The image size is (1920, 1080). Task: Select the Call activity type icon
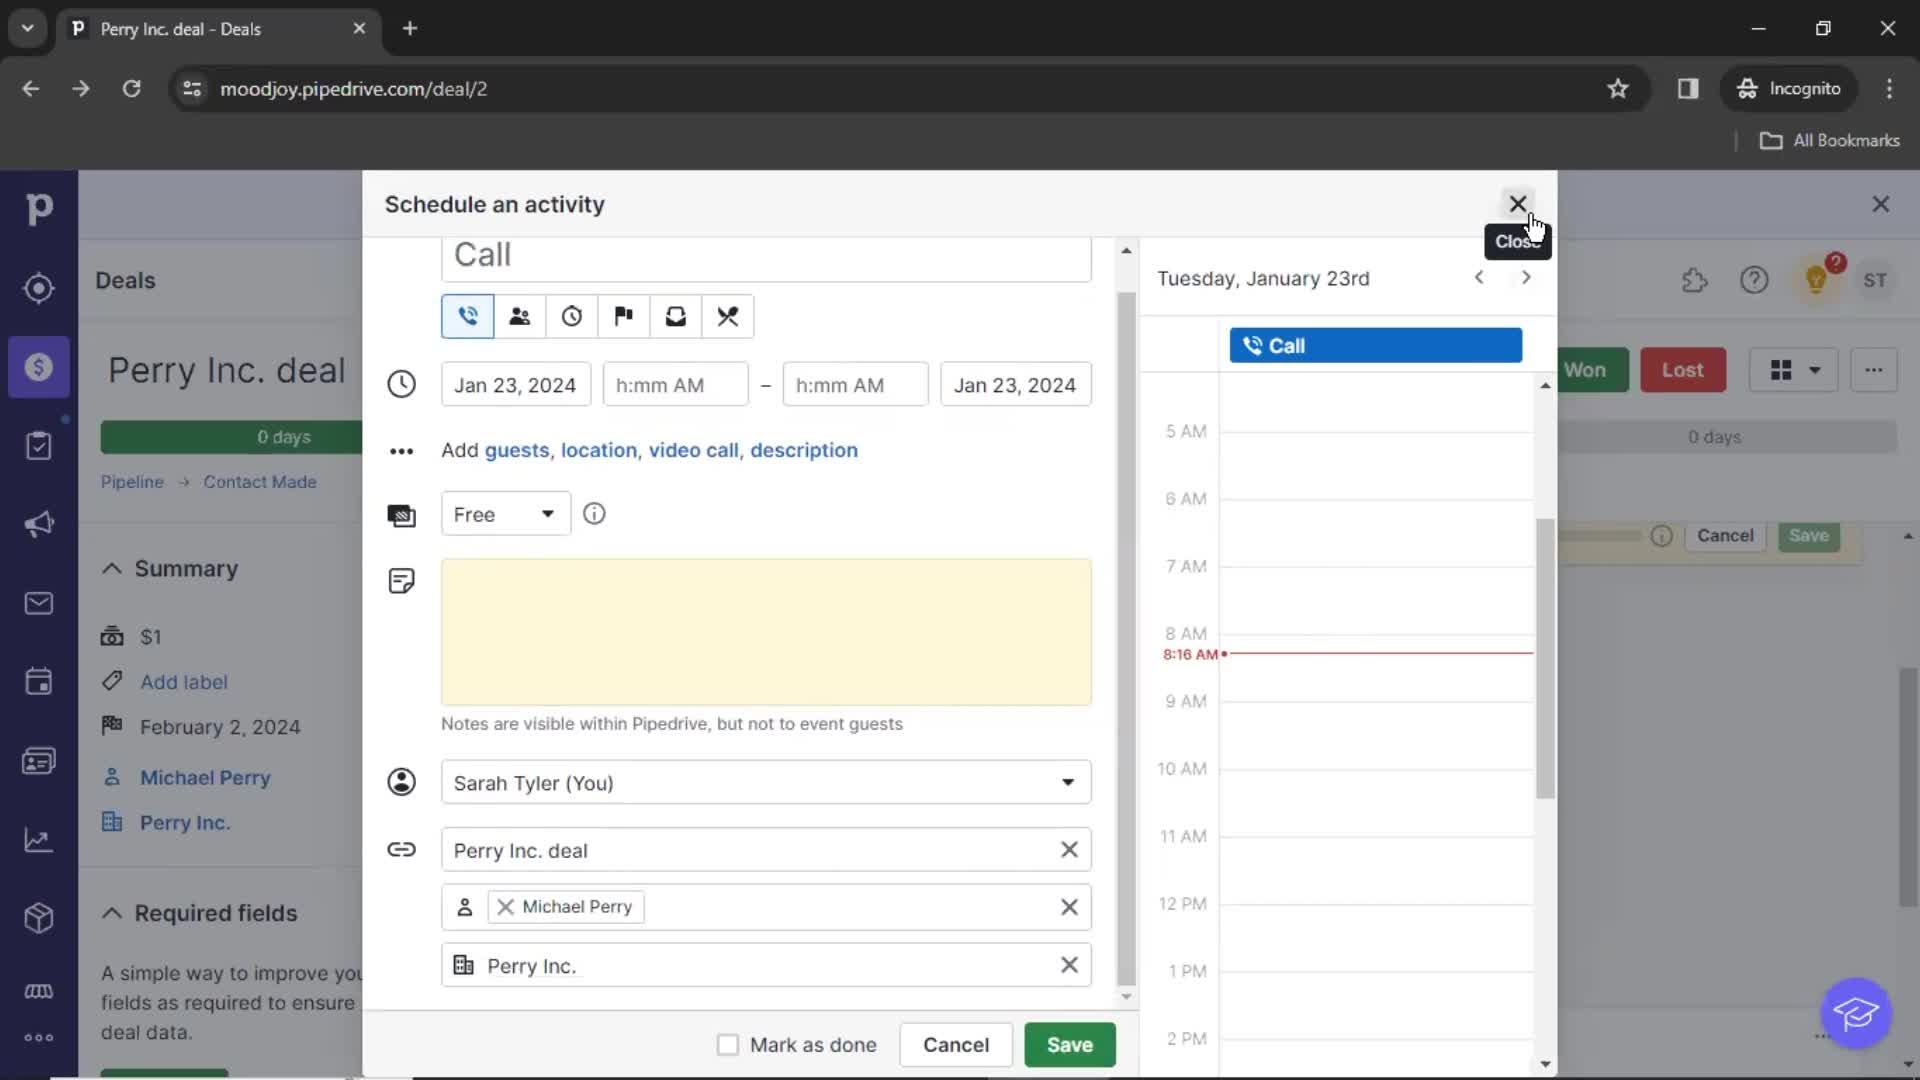point(467,317)
